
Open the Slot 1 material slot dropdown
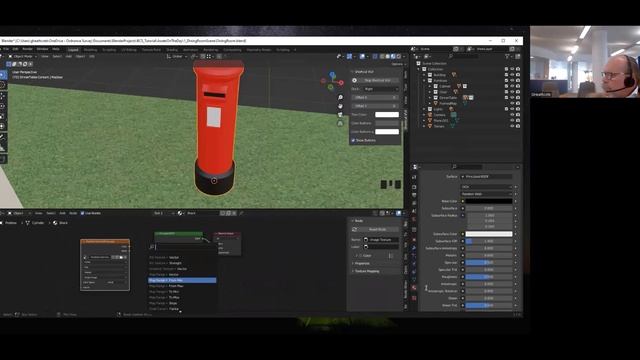click(x=164, y=213)
